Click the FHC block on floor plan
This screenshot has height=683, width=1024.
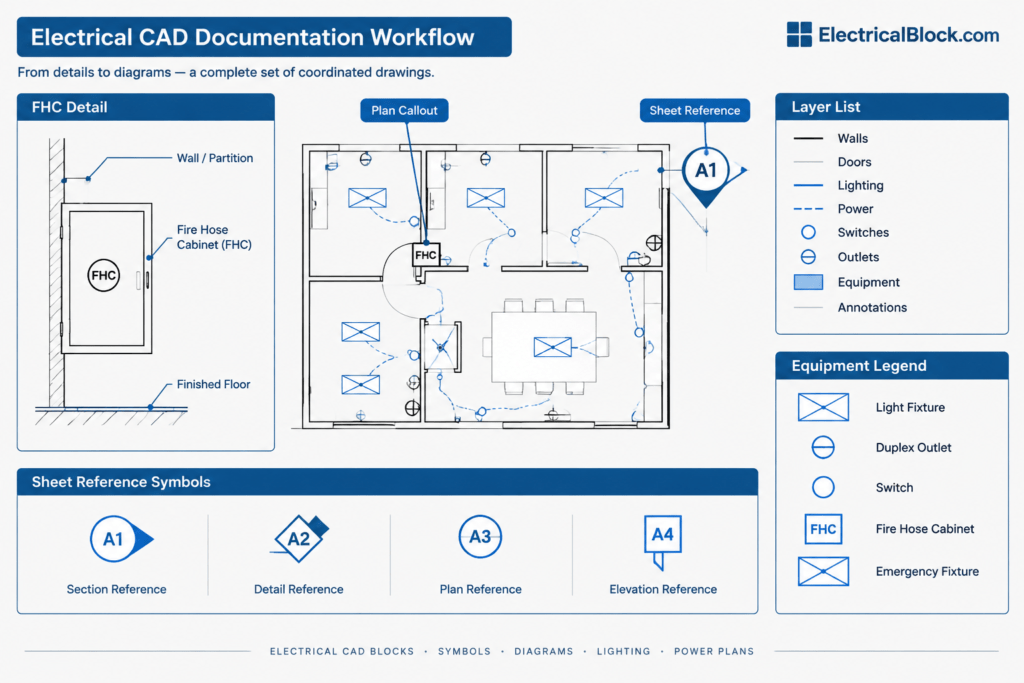point(426,255)
